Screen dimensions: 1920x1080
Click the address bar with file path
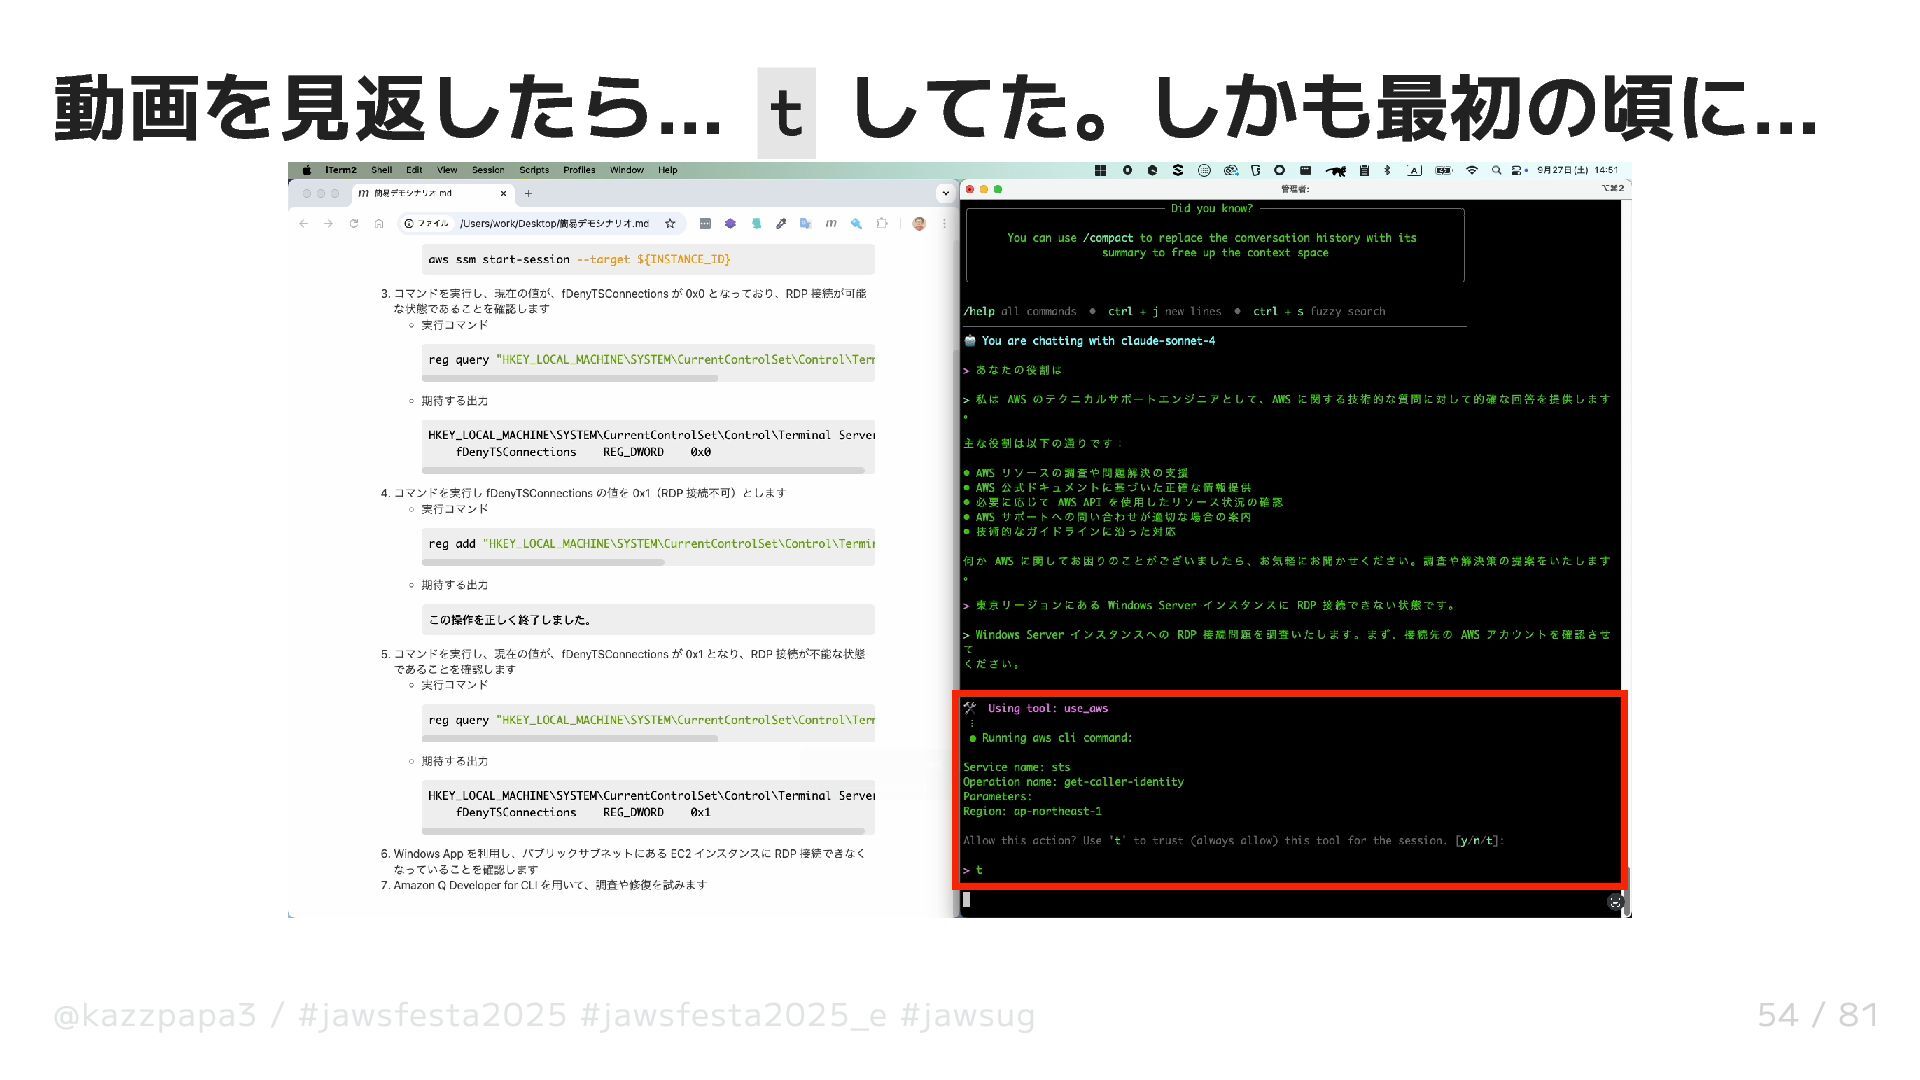click(x=555, y=224)
